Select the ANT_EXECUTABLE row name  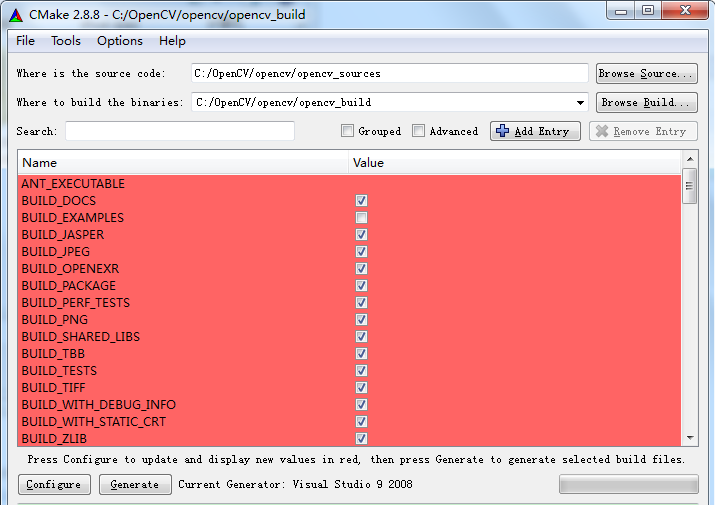click(73, 184)
